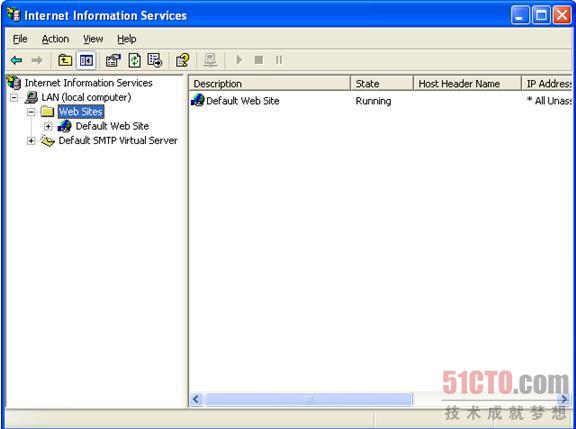Open the View menu

93,39
